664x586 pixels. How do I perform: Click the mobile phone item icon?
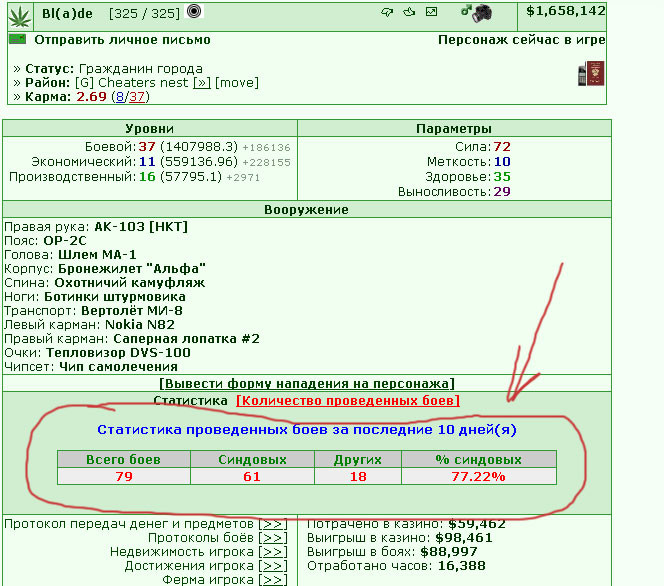(x=582, y=75)
